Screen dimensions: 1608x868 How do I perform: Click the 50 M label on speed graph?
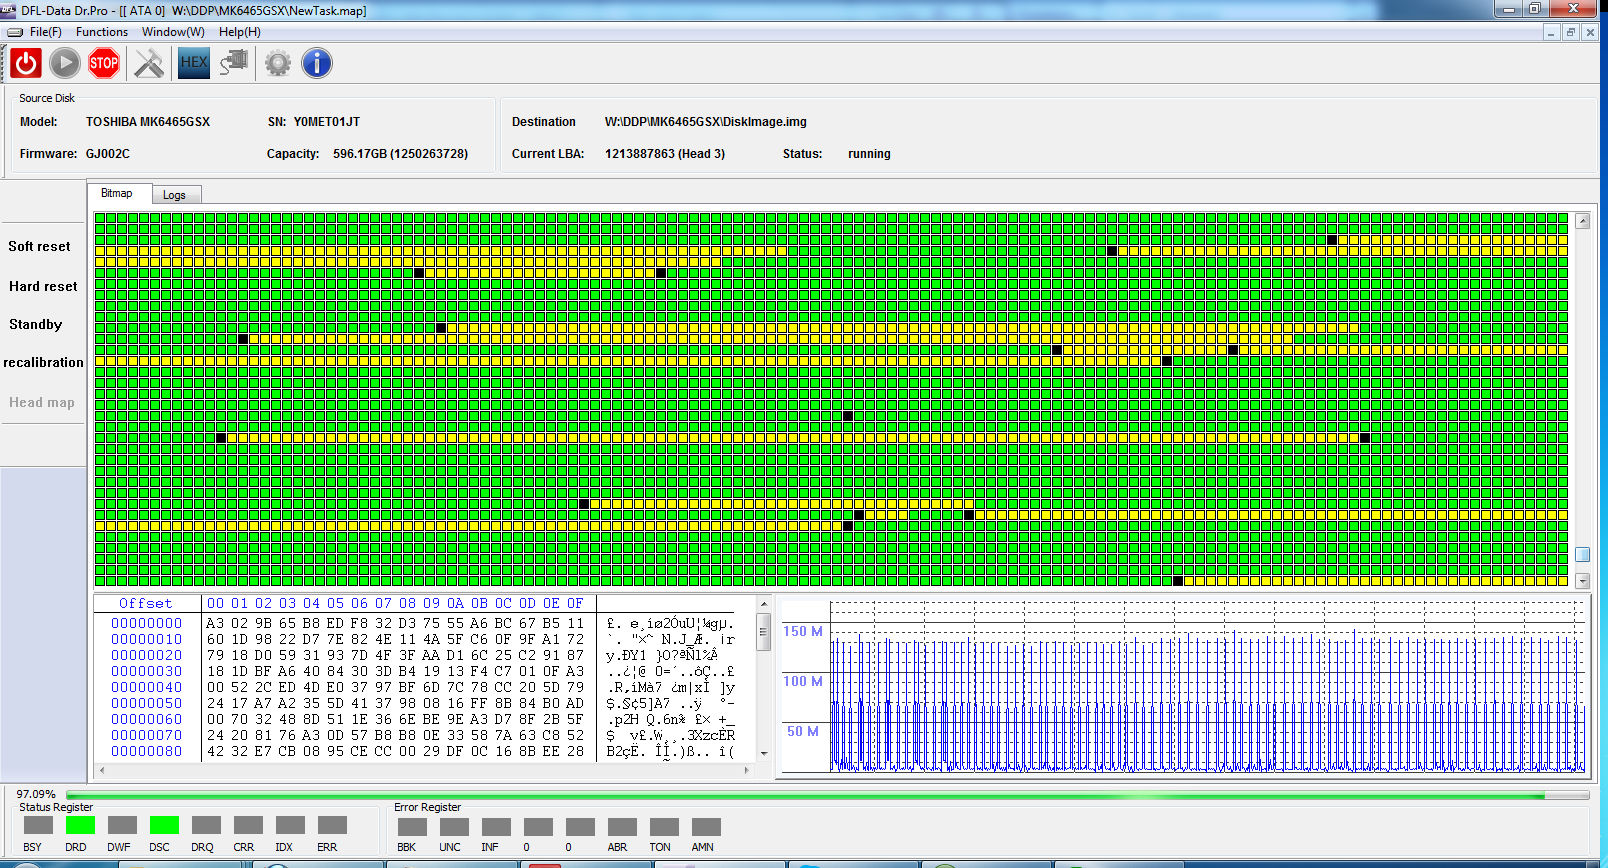pyautogui.click(x=803, y=731)
